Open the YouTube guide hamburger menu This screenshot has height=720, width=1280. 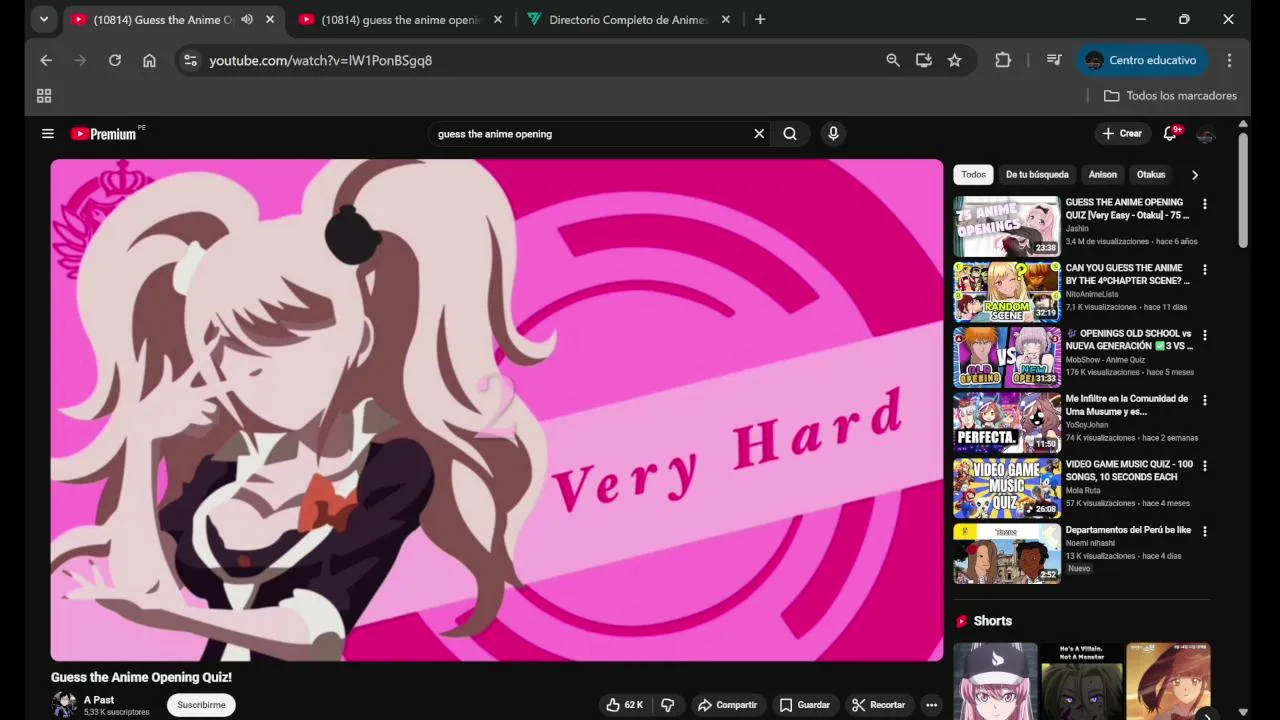click(47, 133)
